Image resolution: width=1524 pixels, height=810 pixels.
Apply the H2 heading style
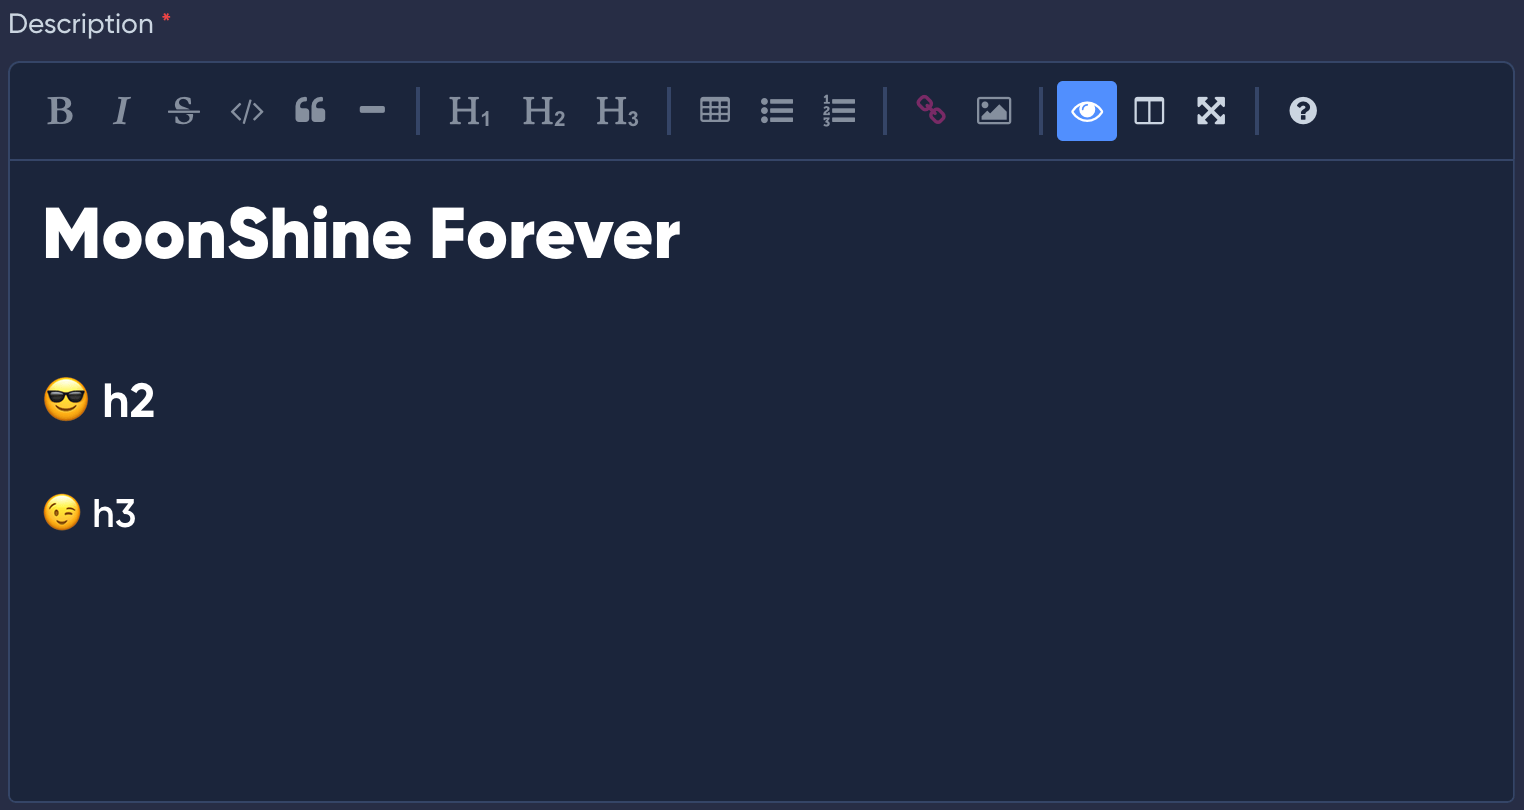coord(543,111)
